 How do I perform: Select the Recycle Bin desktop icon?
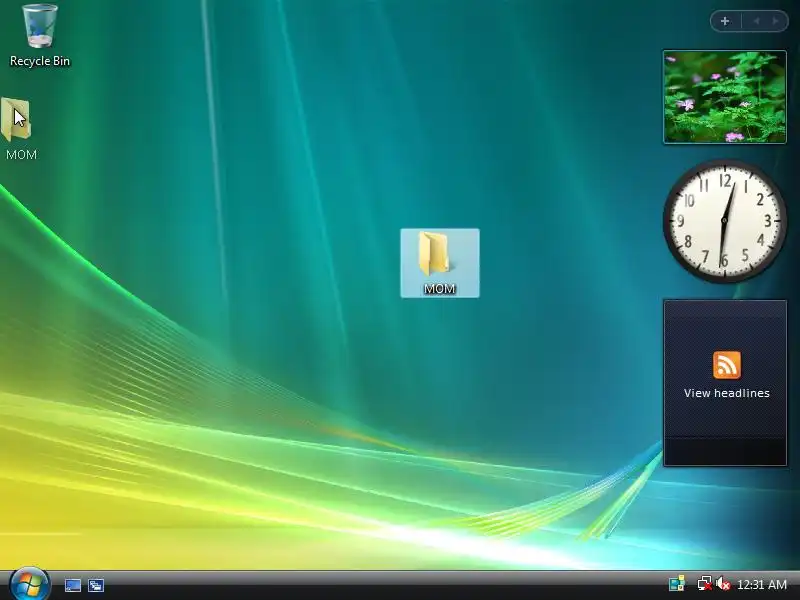coord(40,36)
